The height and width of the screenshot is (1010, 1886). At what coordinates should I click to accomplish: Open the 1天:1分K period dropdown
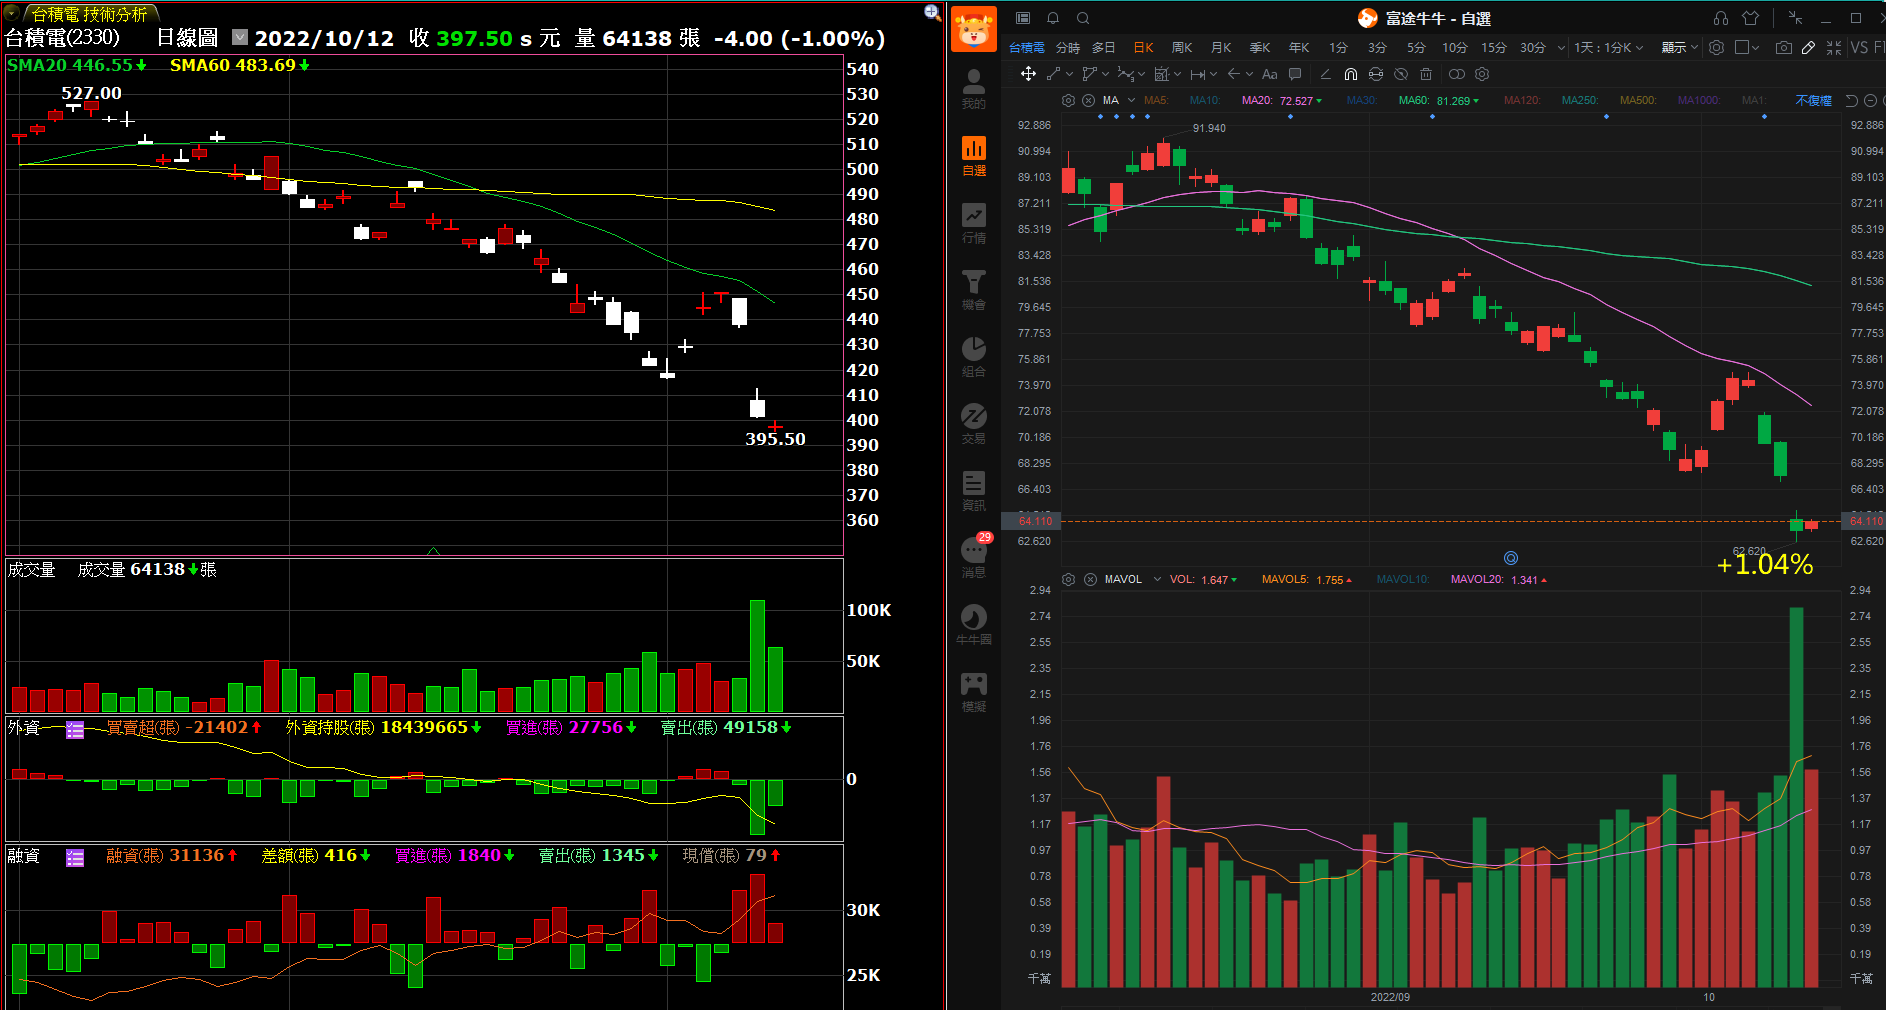tap(1608, 47)
